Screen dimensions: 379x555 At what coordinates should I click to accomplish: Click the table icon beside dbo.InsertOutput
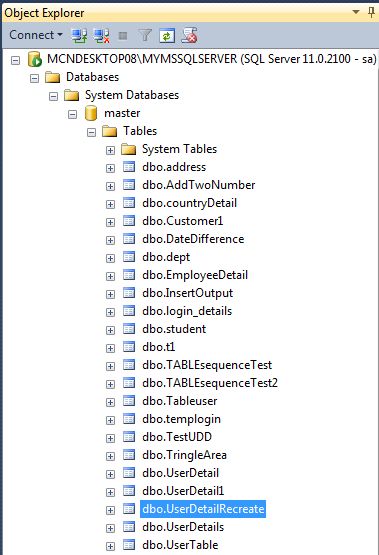[x=129, y=293]
